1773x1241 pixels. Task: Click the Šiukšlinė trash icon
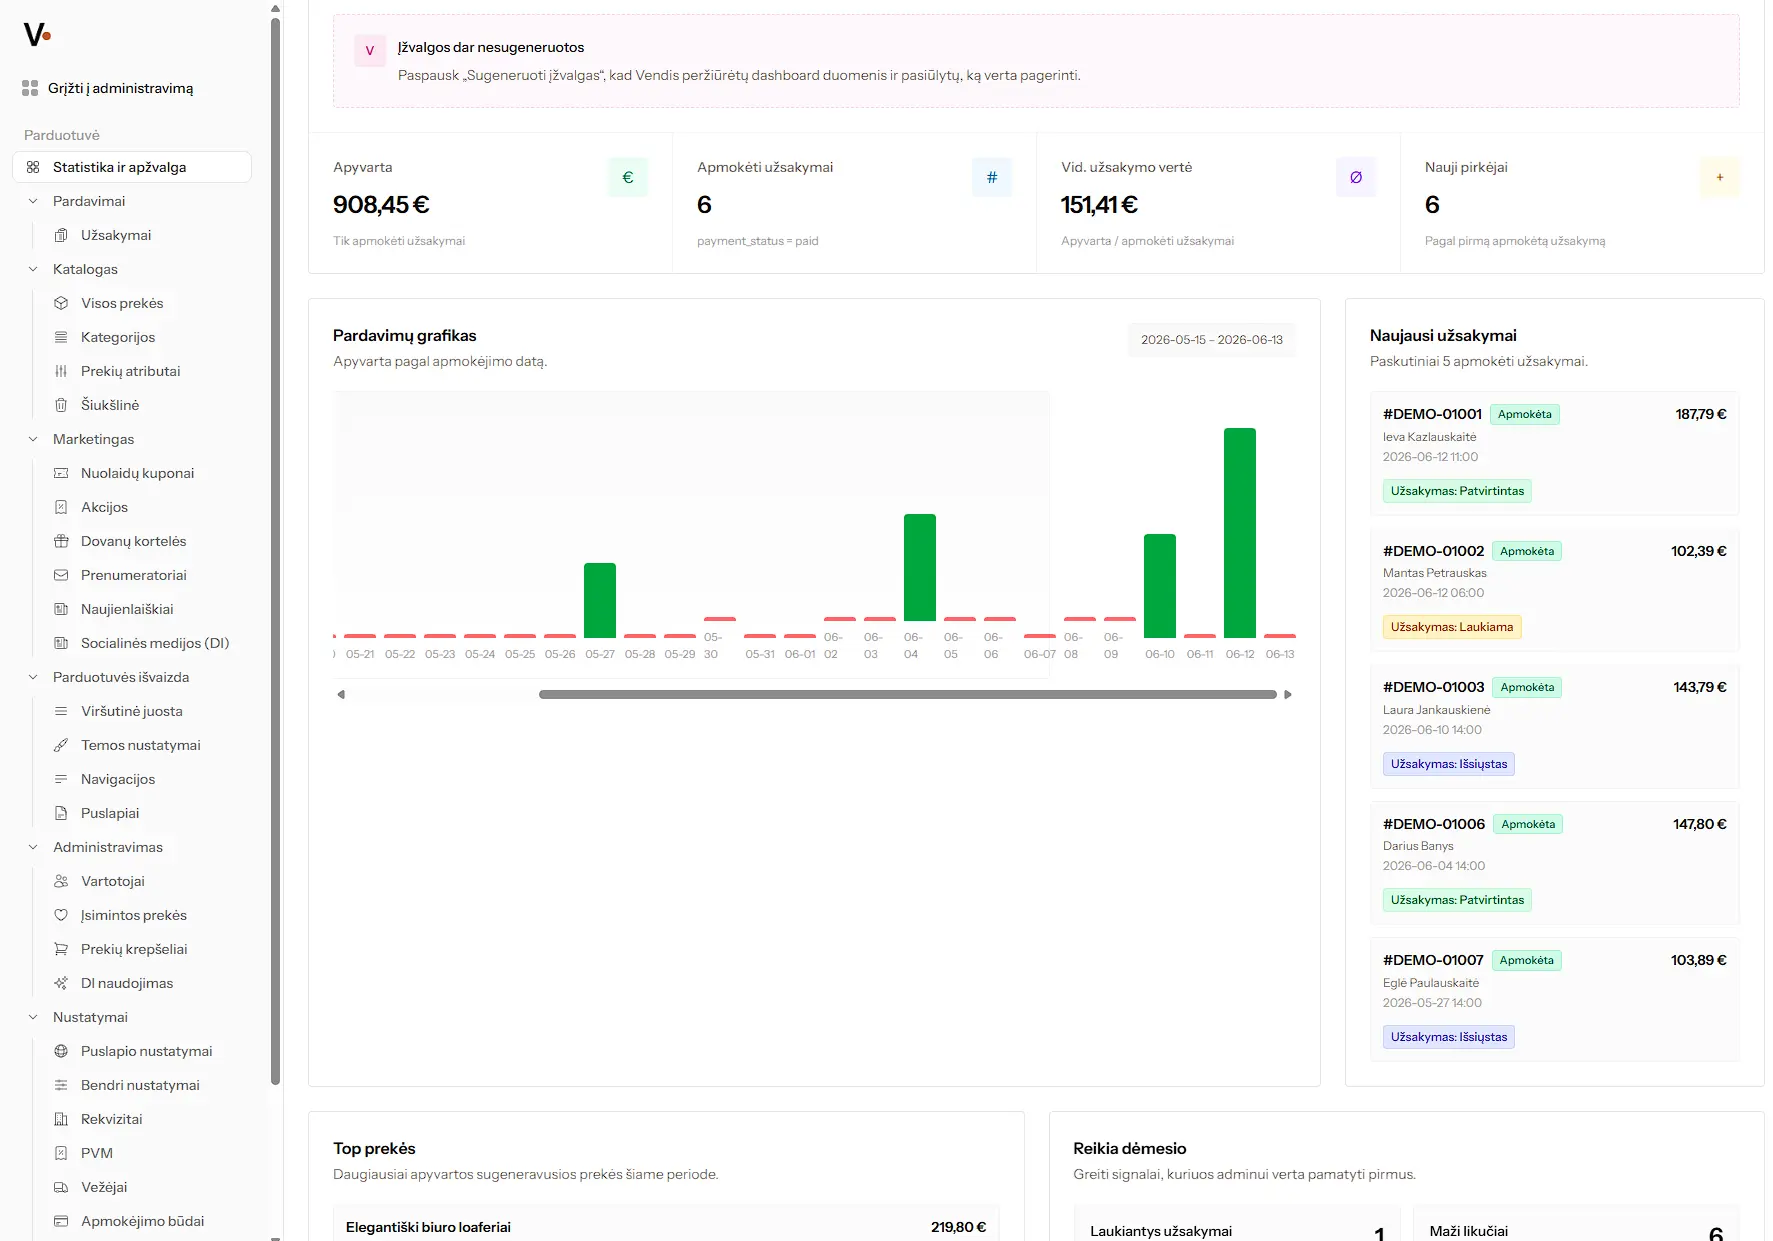(x=61, y=405)
